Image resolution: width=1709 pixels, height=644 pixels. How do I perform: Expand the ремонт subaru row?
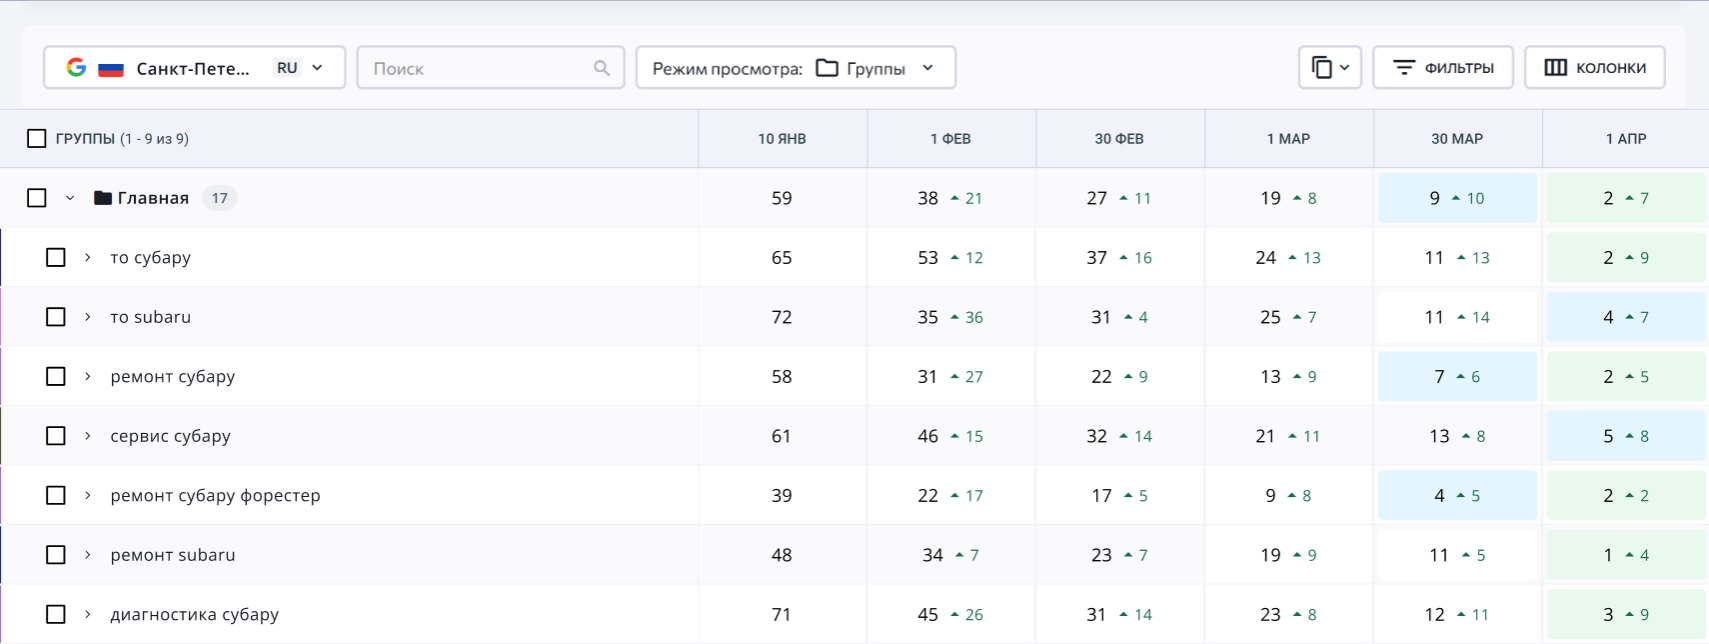[x=88, y=555]
